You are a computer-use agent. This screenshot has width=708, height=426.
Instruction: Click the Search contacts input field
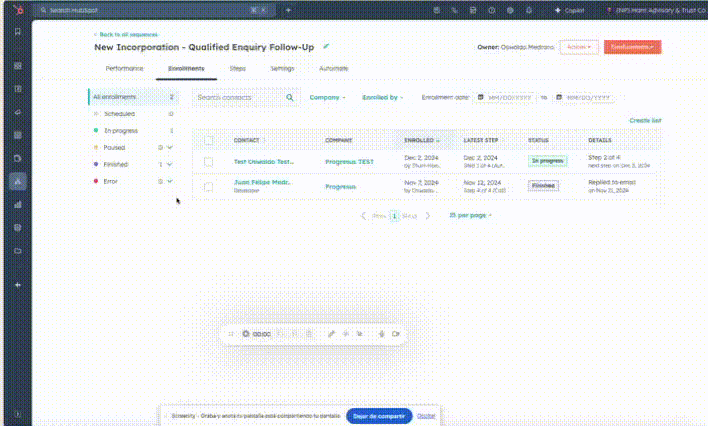[x=238, y=98]
